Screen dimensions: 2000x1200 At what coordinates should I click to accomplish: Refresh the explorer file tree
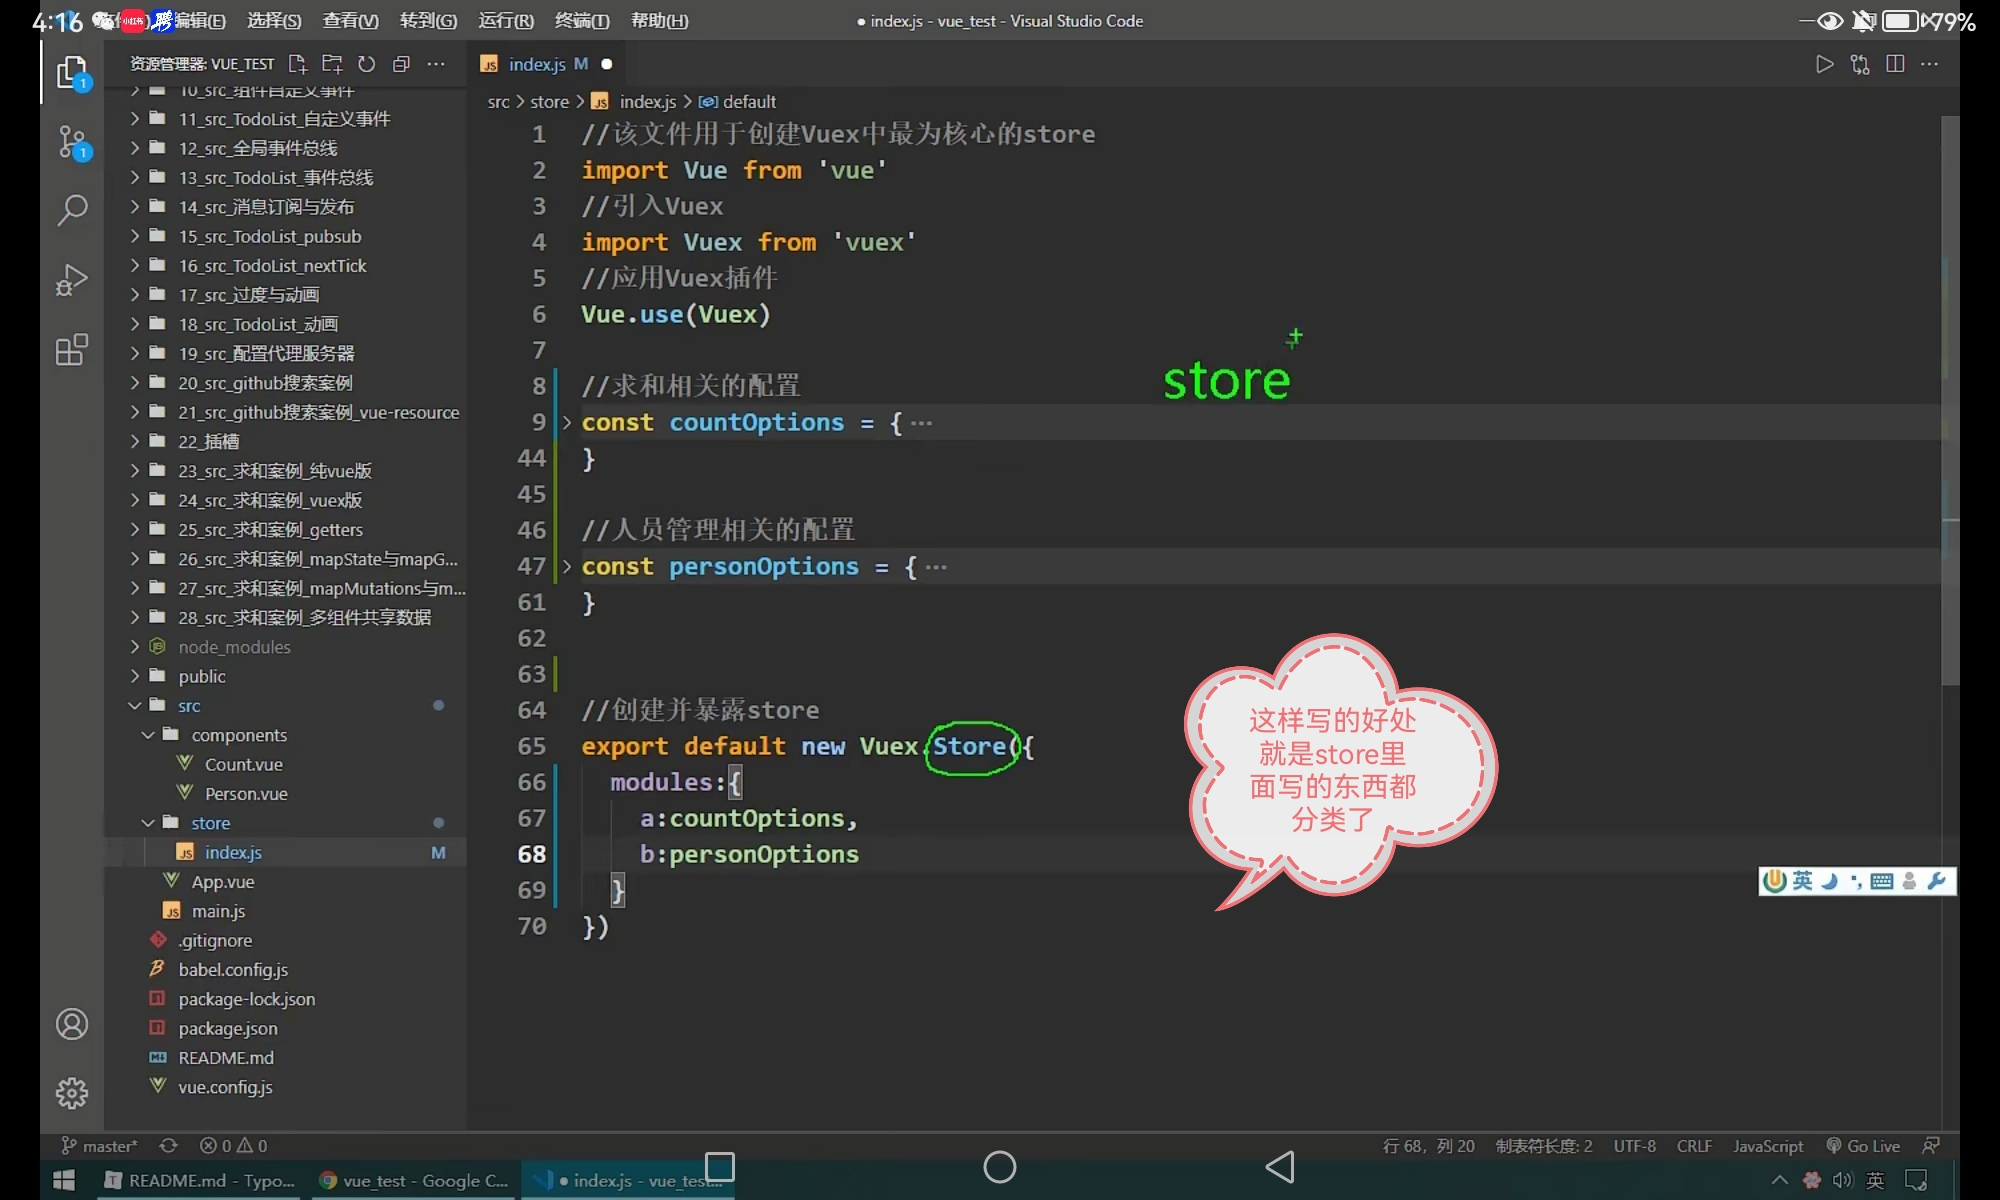tap(367, 64)
